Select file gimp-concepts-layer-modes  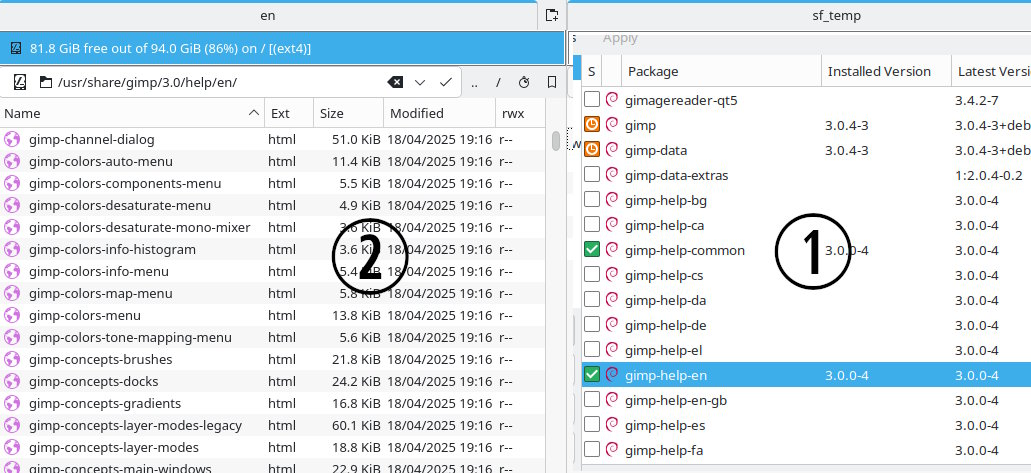coord(114,447)
